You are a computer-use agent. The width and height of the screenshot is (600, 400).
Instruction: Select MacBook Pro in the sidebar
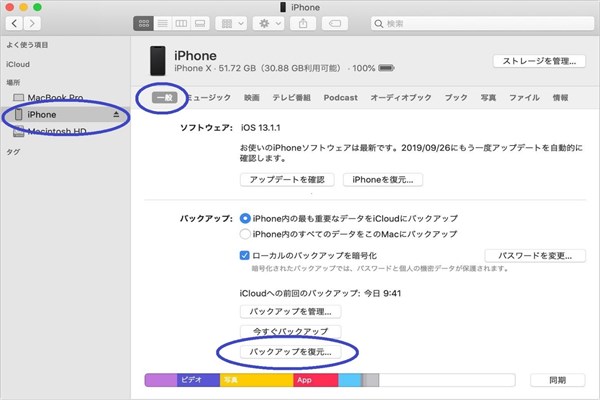pyautogui.click(x=55, y=98)
